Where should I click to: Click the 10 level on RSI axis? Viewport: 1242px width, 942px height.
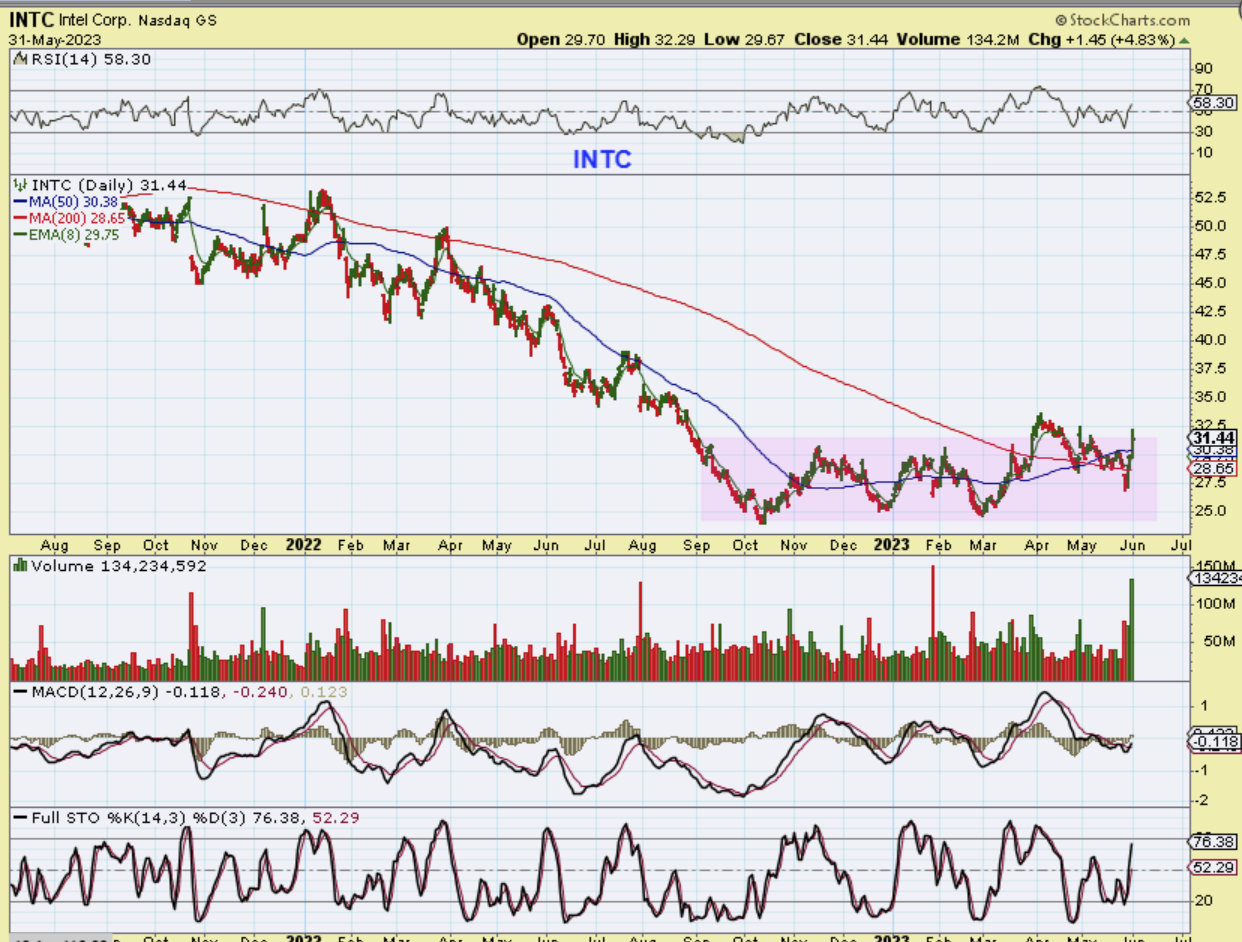[x=1206, y=152]
